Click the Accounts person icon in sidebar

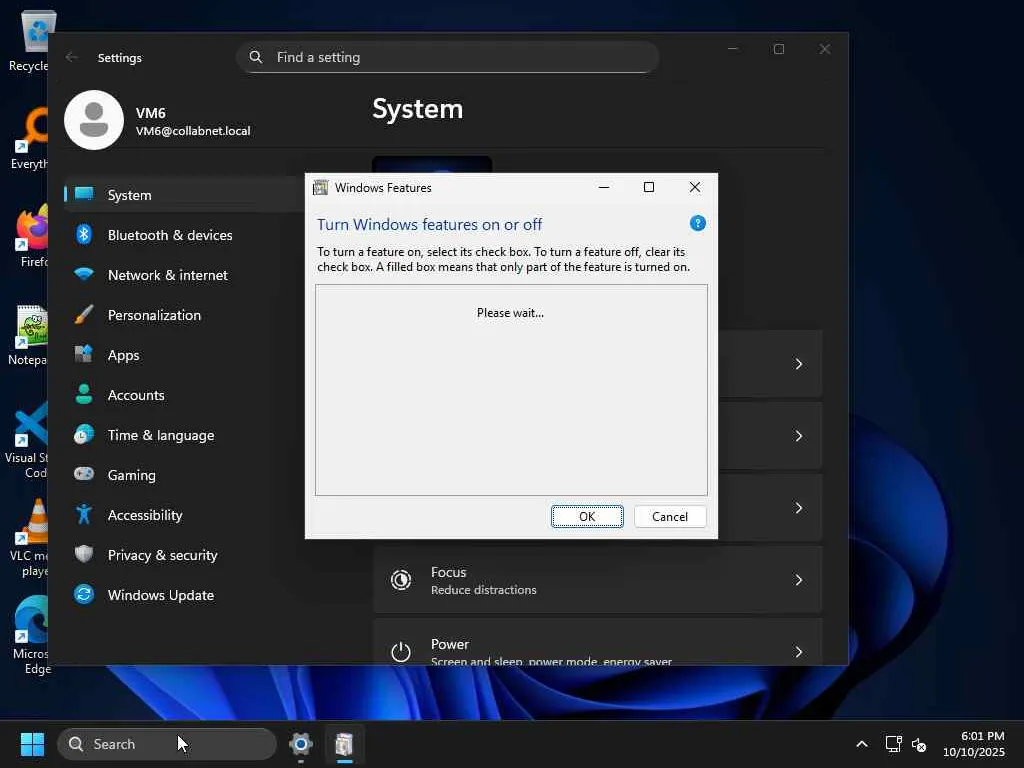click(84, 394)
